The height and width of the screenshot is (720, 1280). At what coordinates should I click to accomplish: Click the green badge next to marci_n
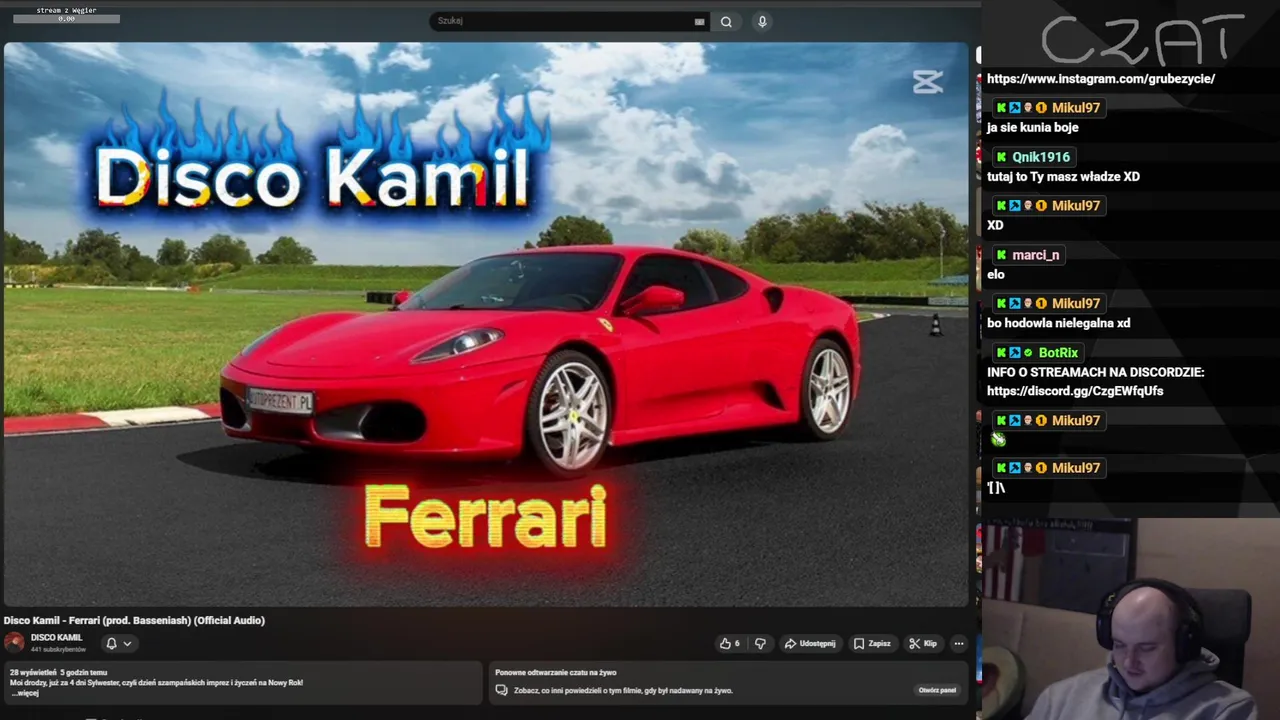click(x=1001, y=255)
